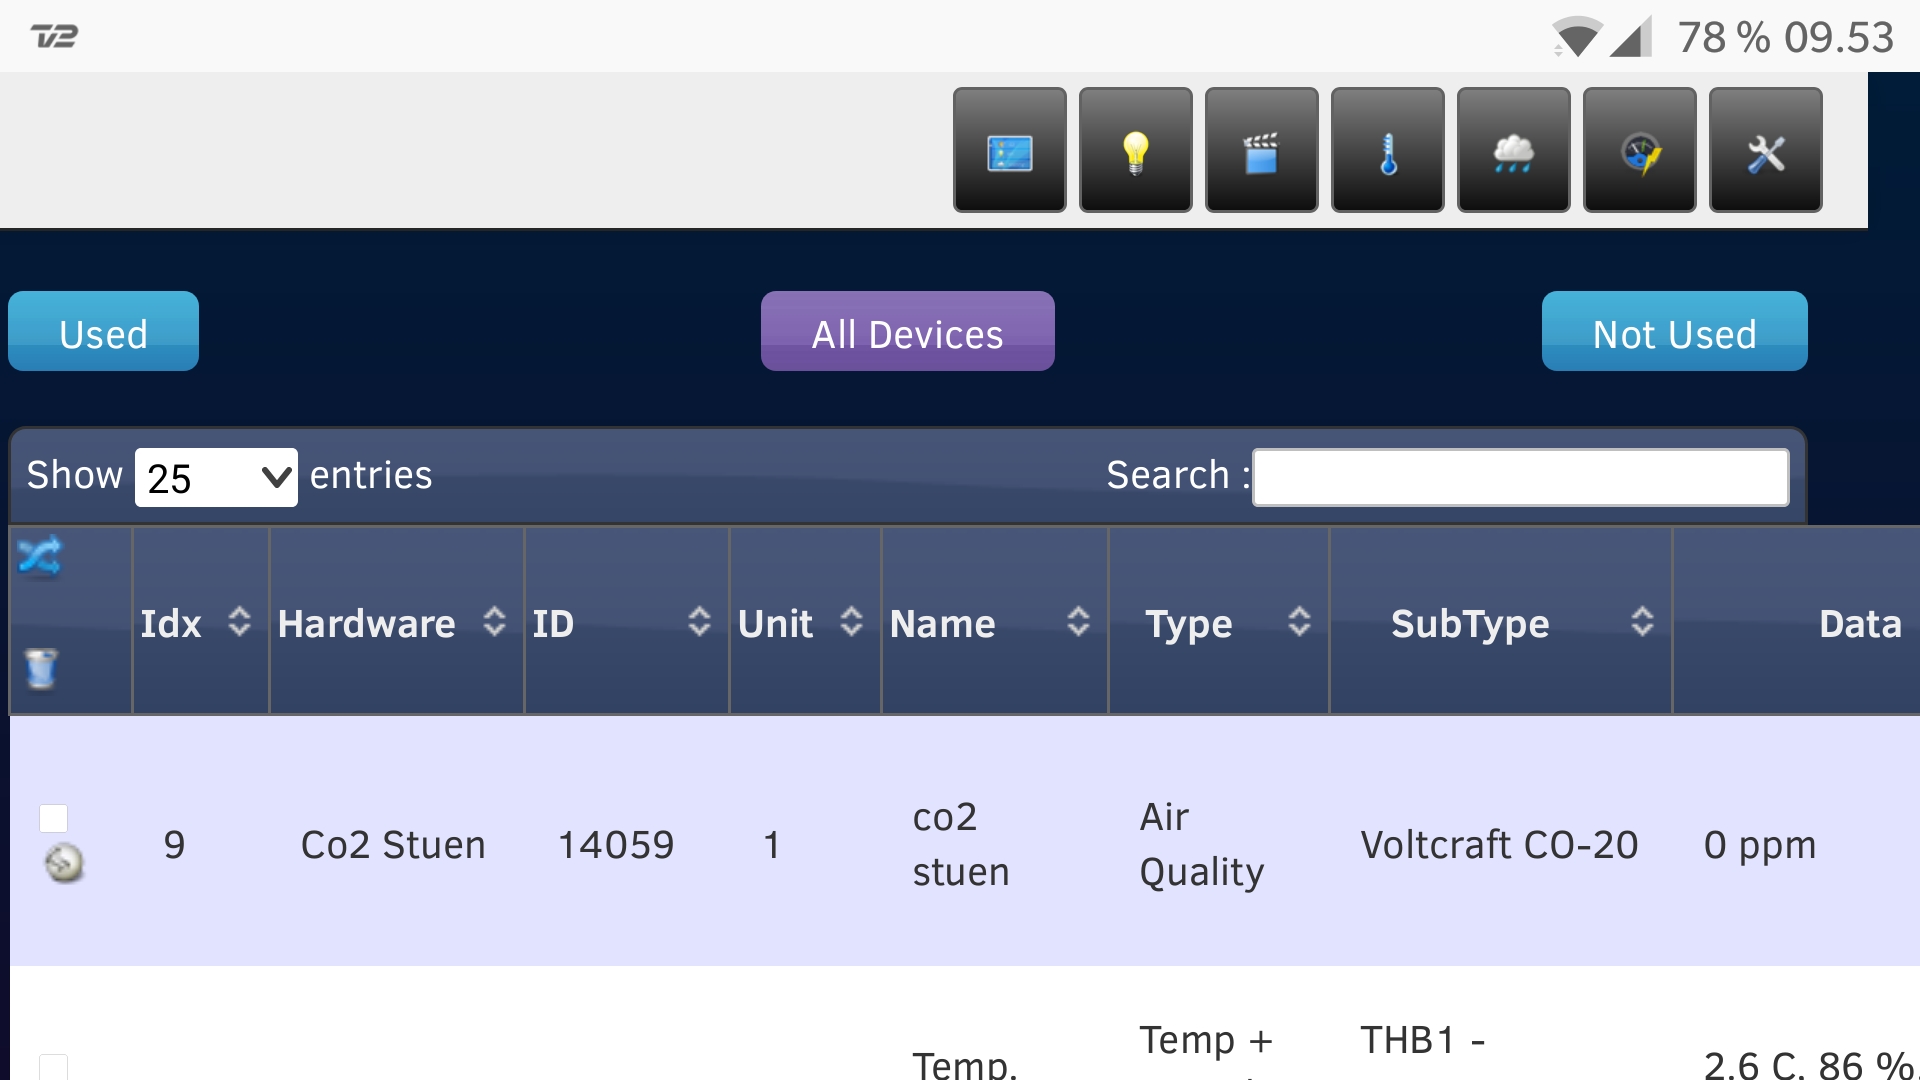Switch to the Not Used devices tab
1920x1080 pixels.
point(1675,334)
